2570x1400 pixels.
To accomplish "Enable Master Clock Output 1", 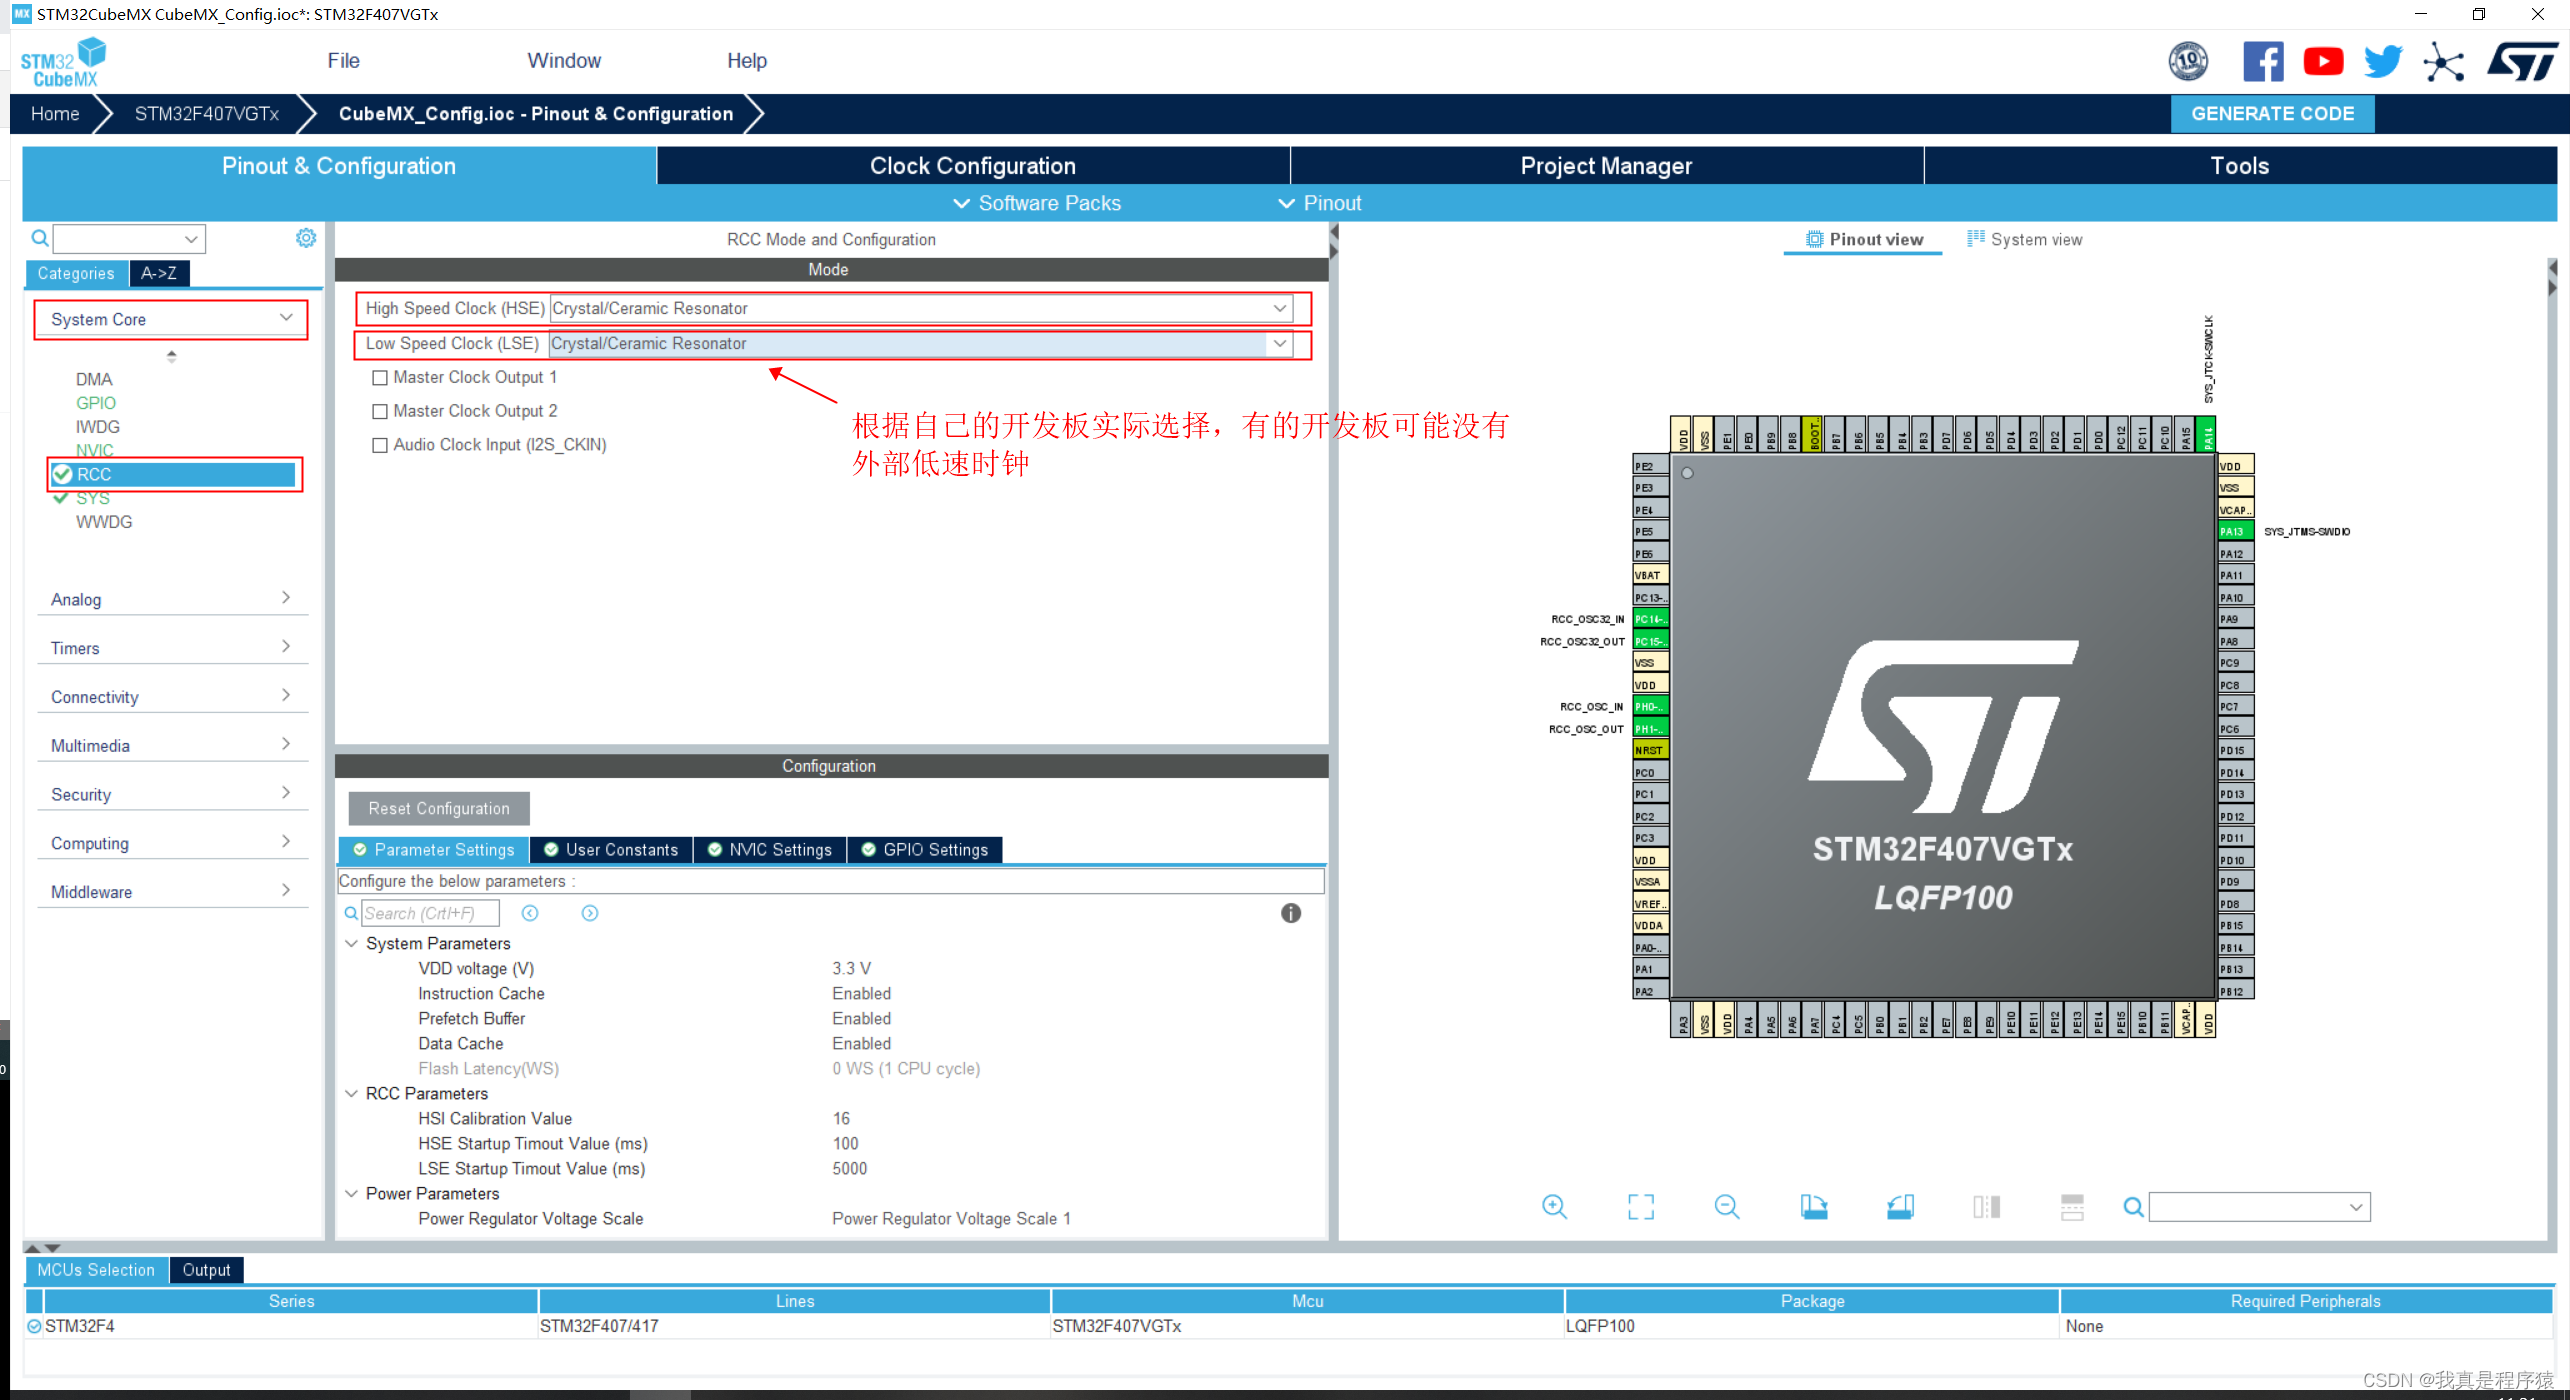I will click(380, 378).
